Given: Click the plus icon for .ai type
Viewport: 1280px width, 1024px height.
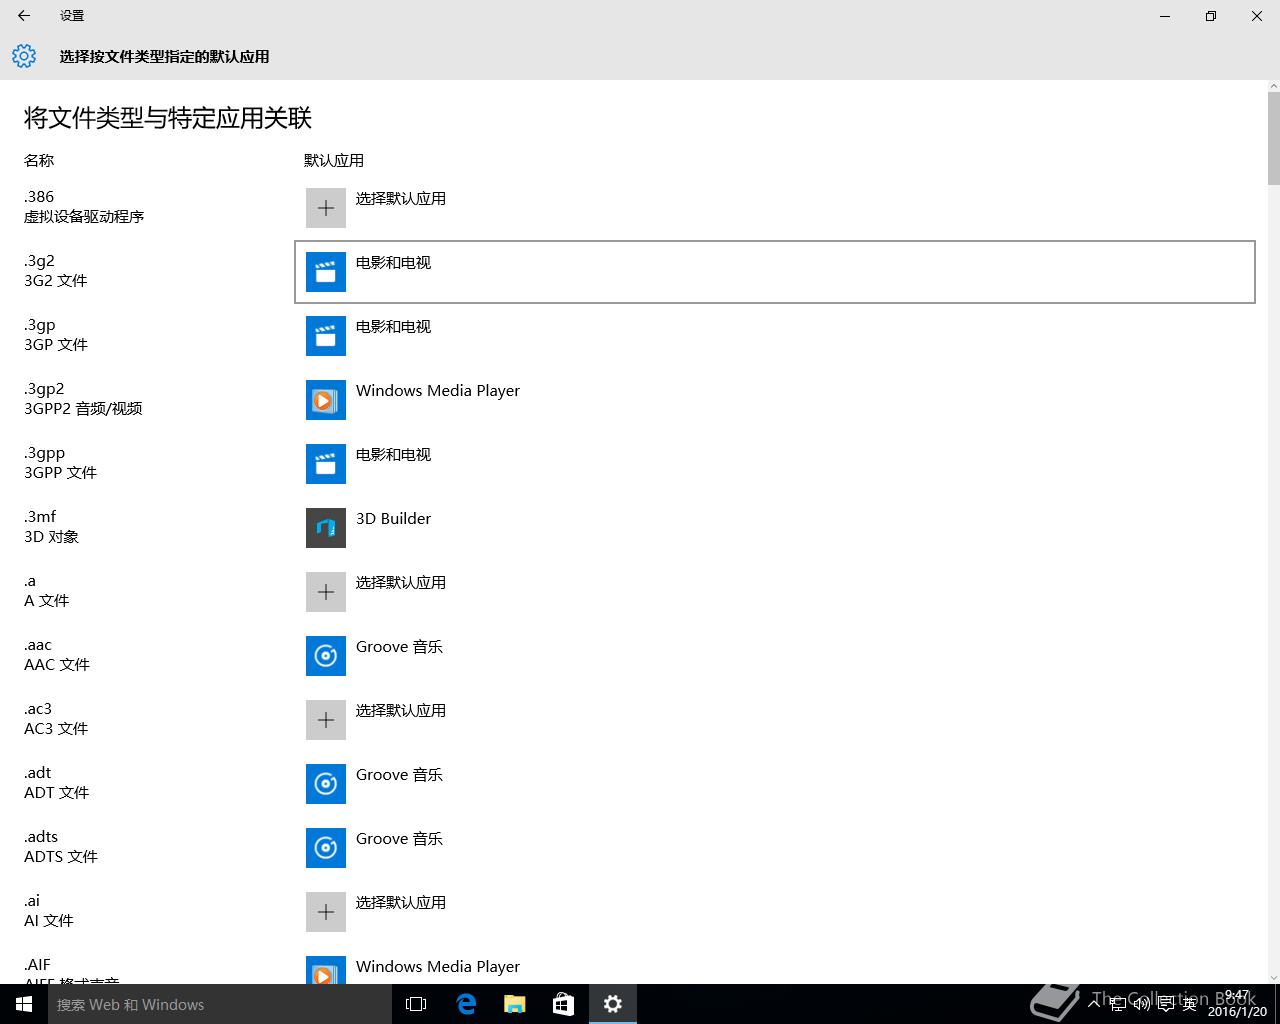Looking at the screenshot, I should pyautogui.click(x=326, y=912).
